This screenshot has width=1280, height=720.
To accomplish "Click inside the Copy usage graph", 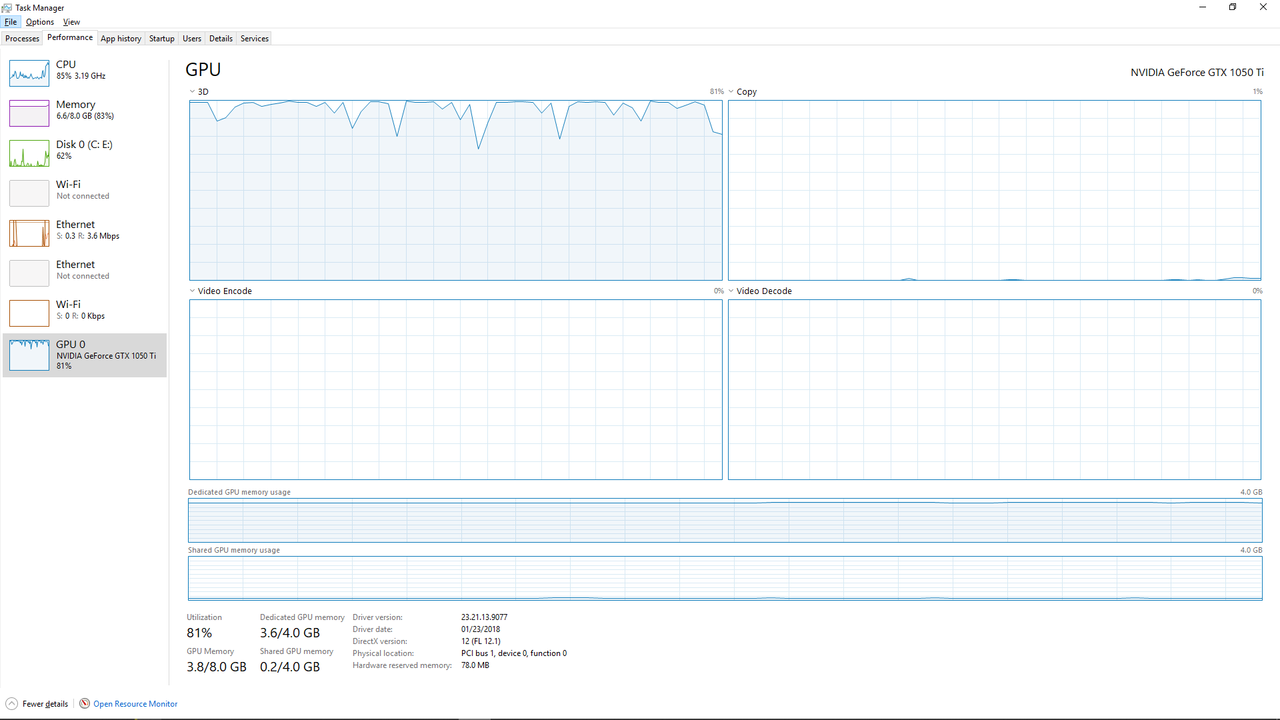I will [995, 190].
